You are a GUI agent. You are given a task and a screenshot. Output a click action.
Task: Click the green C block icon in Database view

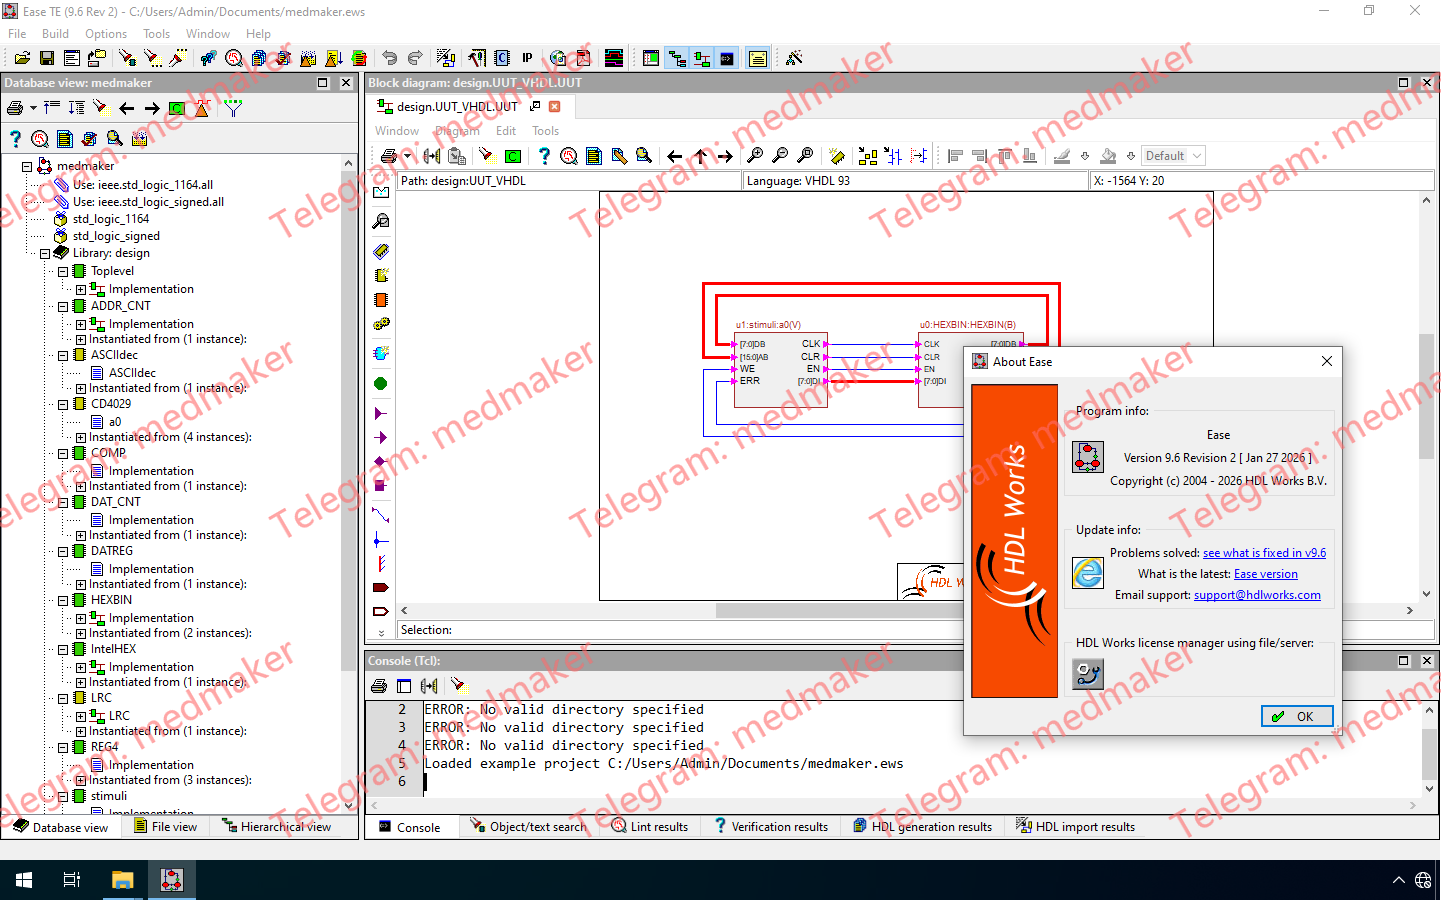(177, 108)
